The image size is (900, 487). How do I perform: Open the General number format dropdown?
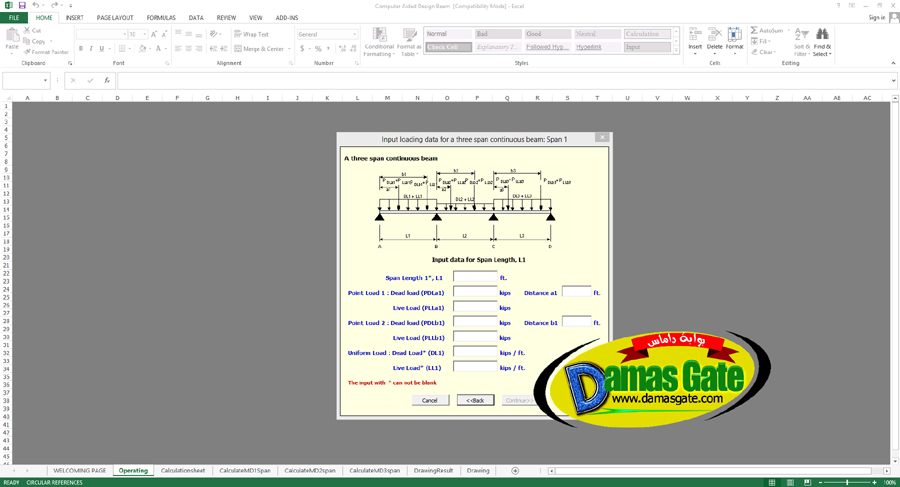tap(355, 34)
